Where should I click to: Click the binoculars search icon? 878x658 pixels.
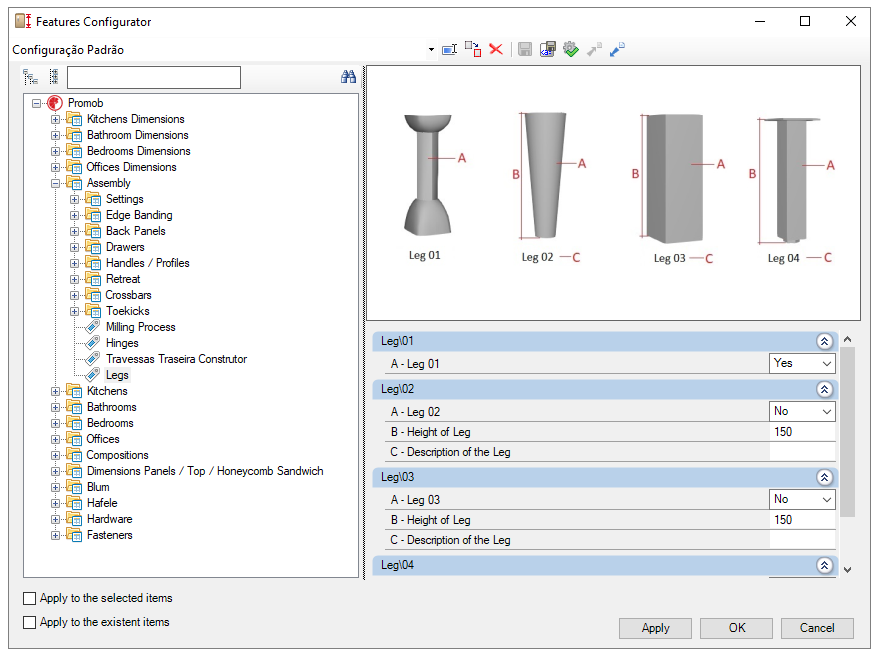pos(348,77)
